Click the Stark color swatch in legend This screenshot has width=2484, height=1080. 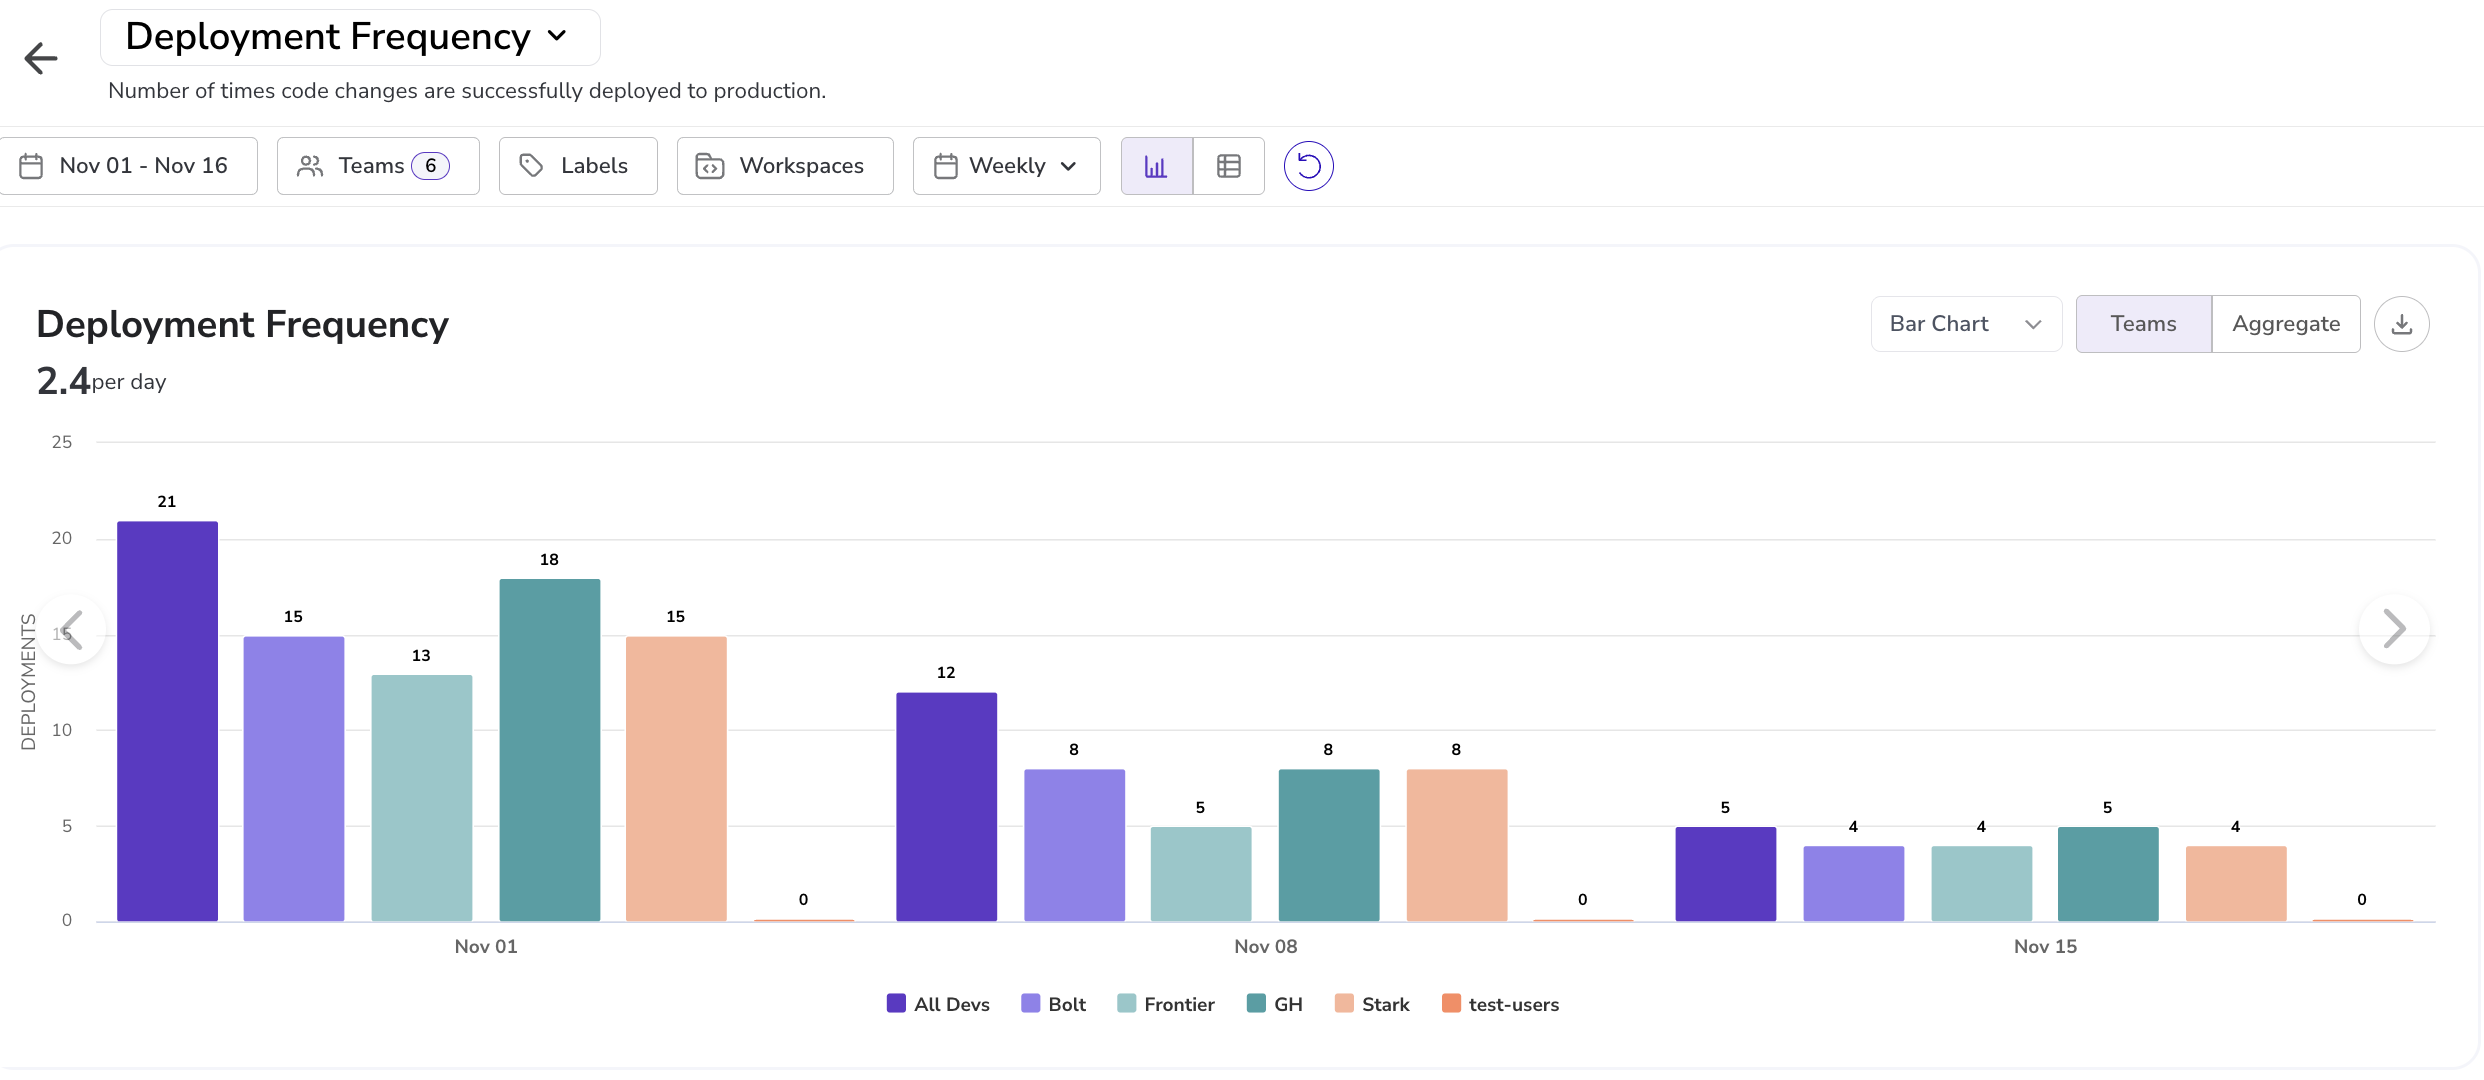pos(1344,1004)
